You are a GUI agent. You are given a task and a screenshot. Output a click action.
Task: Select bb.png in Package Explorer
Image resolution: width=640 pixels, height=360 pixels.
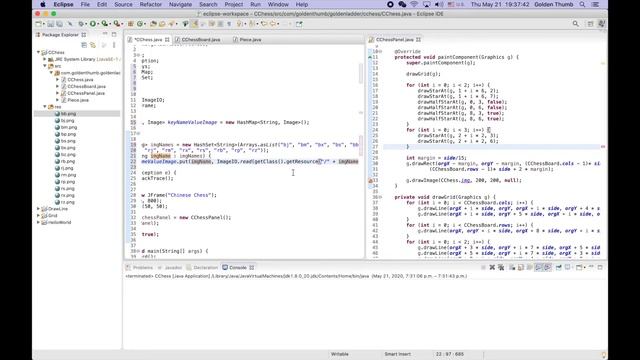pyautogui.click(x=68, y=113)
